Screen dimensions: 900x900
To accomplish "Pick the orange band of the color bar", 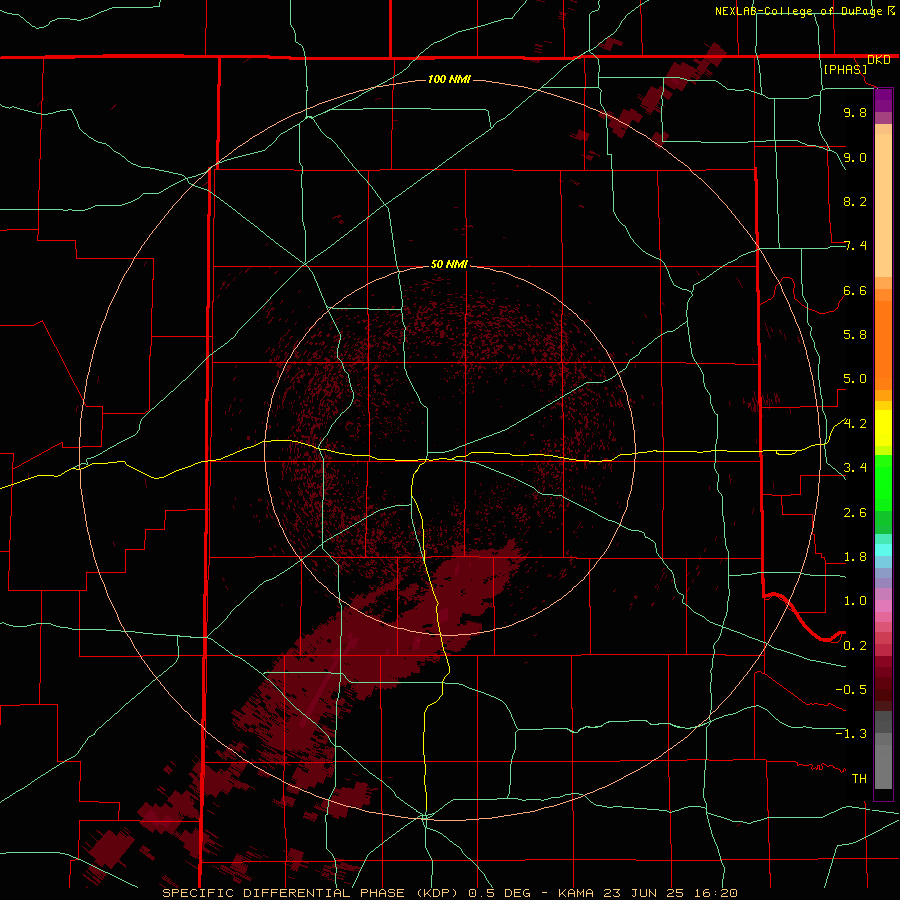I will tap(883, 346).
